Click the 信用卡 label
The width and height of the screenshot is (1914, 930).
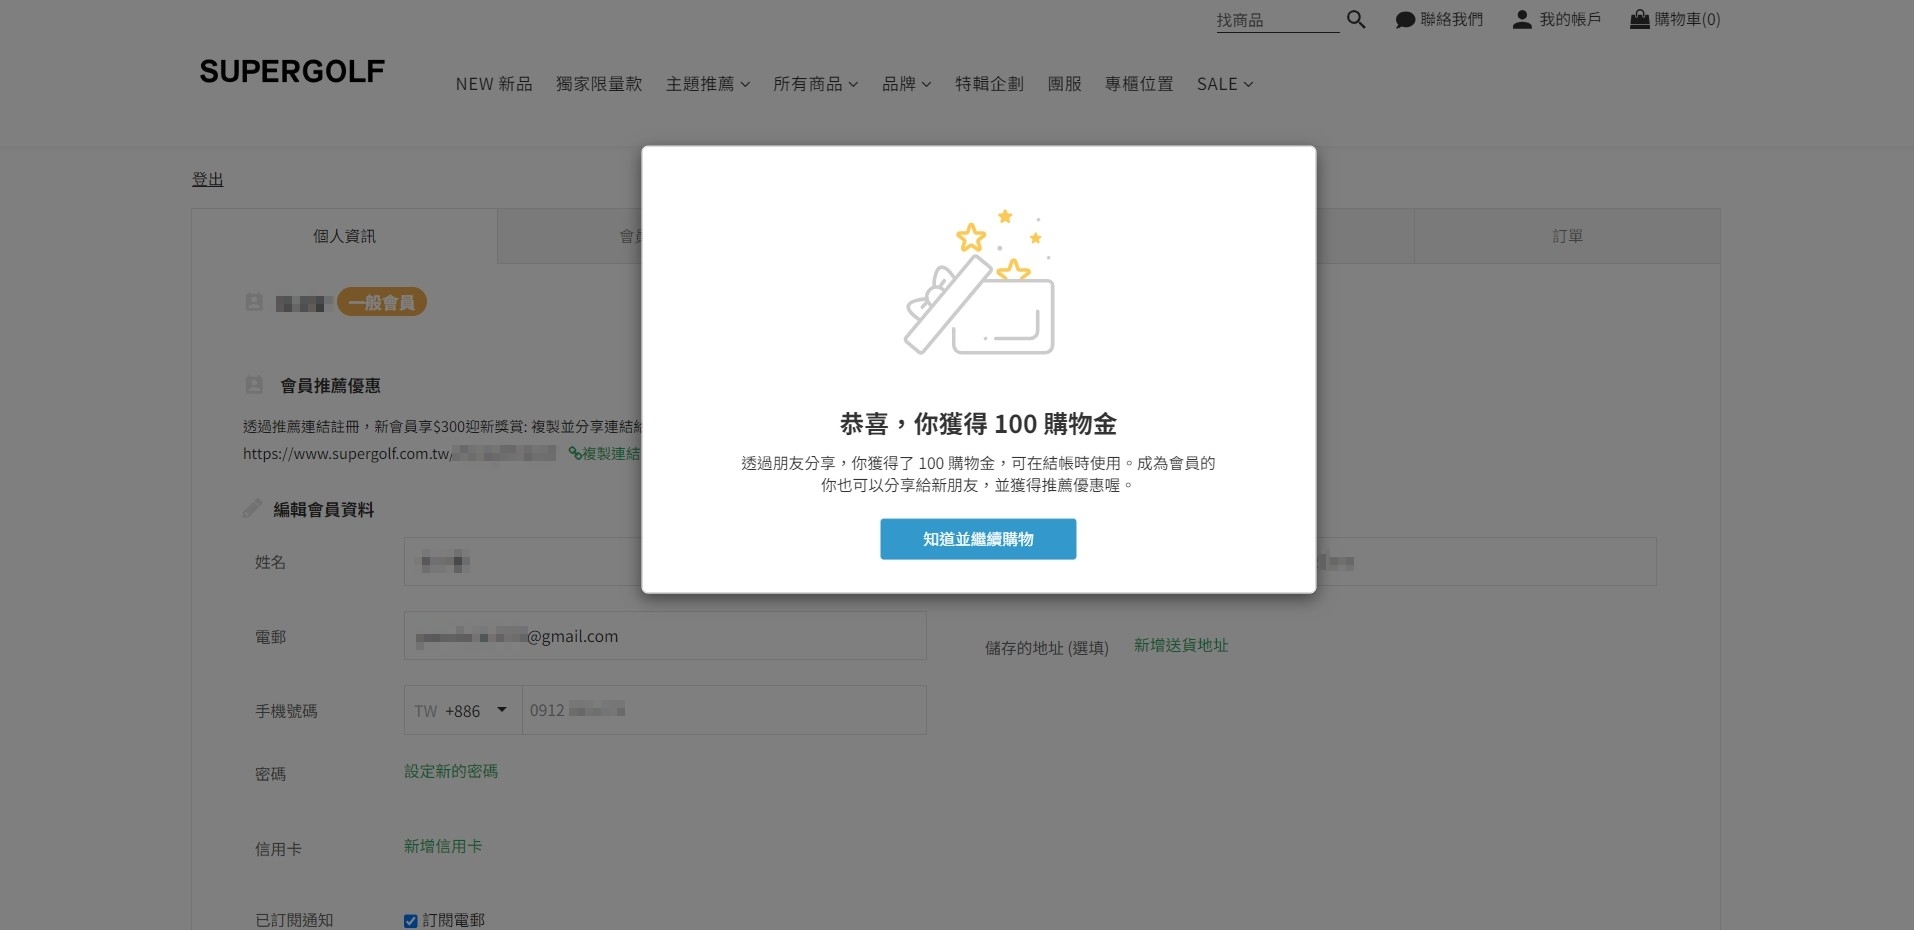point(278,849)
